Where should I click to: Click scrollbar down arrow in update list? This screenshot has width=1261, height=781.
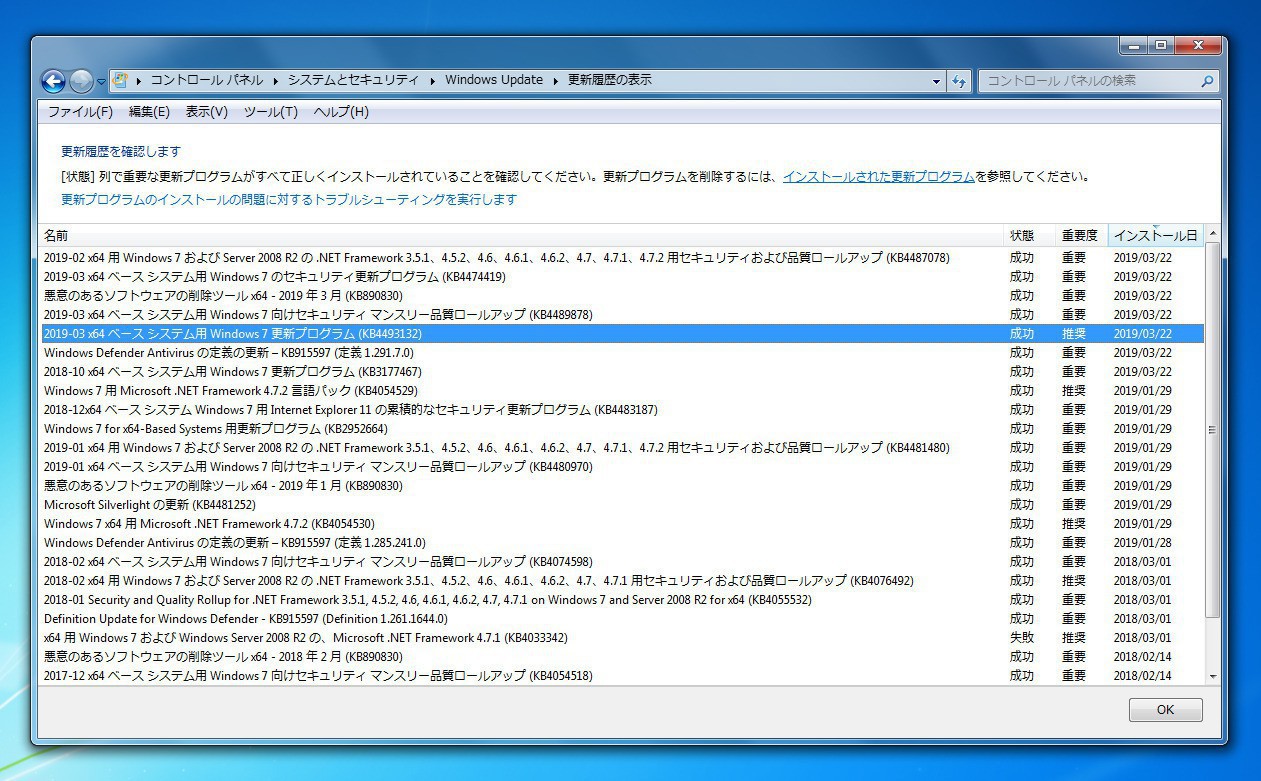(x=1213, y=677)
